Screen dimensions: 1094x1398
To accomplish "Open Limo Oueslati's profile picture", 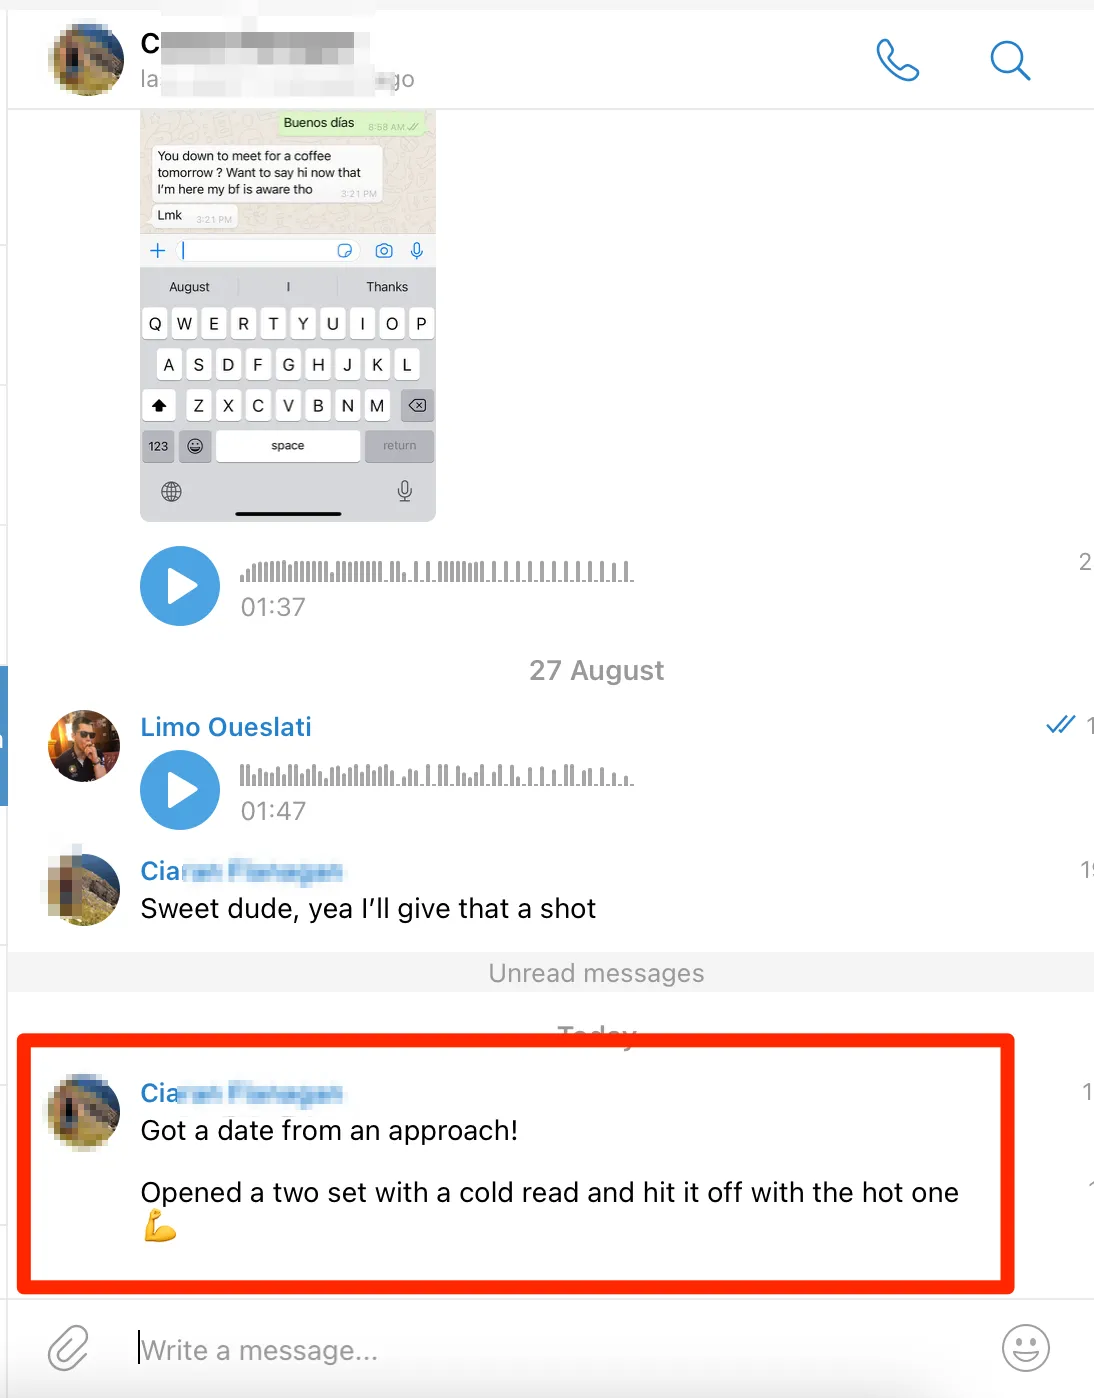I will [x=84, y=746].
